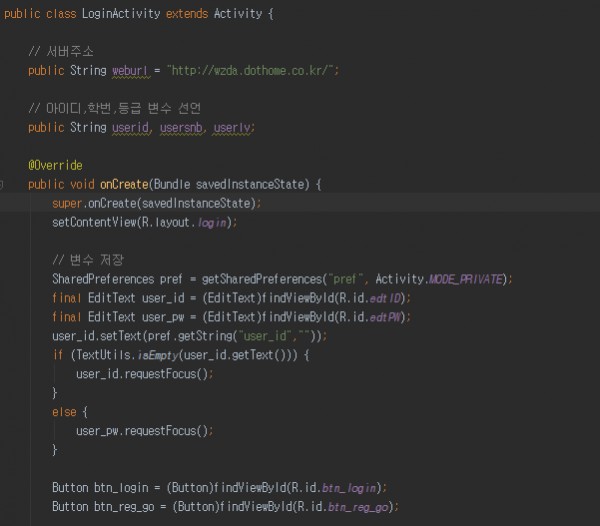Click the setText method call
Screen dimensions: 600x526
121,336
